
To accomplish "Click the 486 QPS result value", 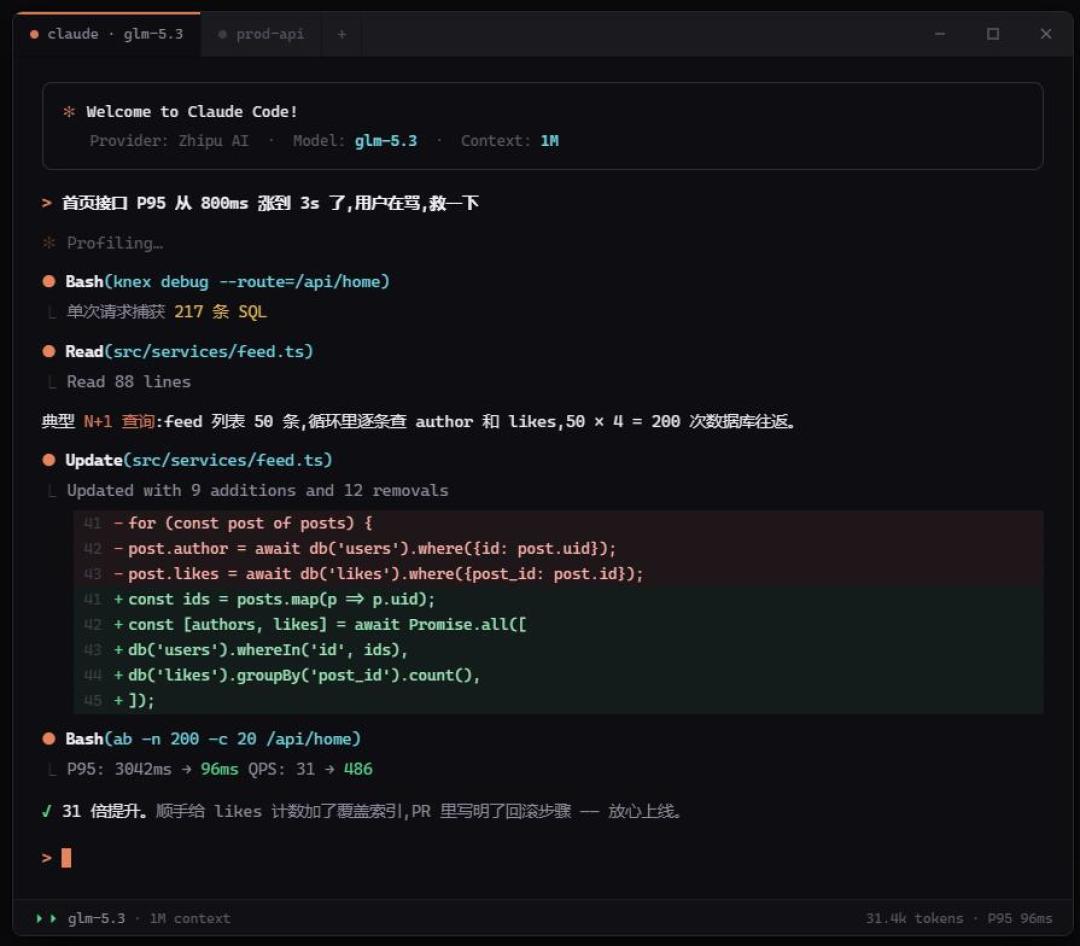I will [x=358, y=770].
